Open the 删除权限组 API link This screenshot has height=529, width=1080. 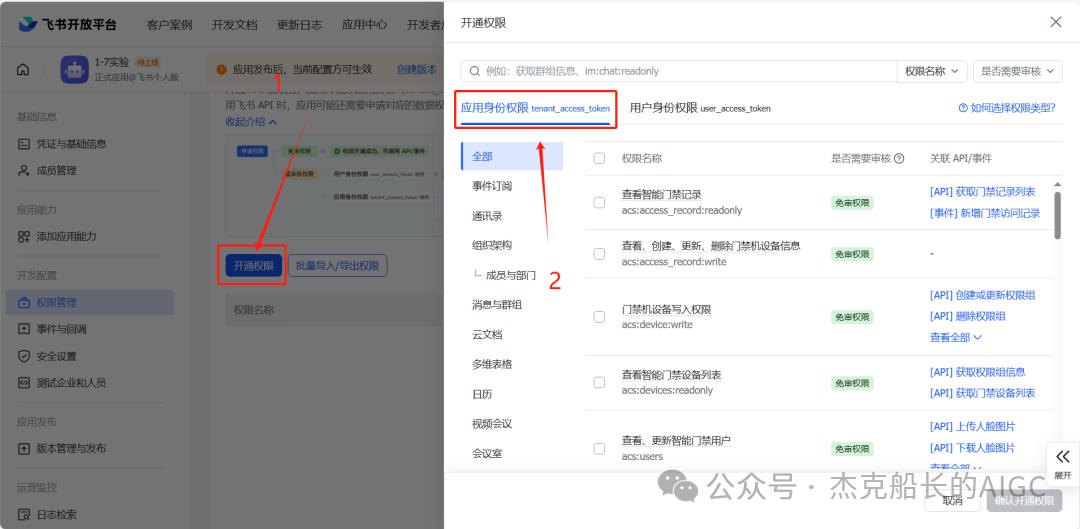968,316
